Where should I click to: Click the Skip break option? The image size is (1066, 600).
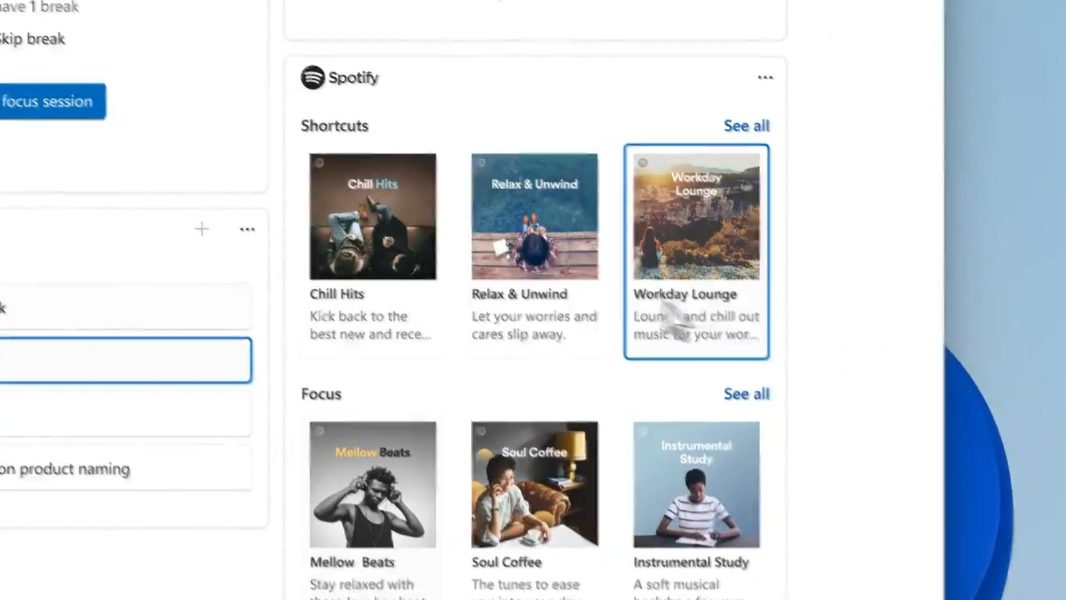click(x=32, y=39)
